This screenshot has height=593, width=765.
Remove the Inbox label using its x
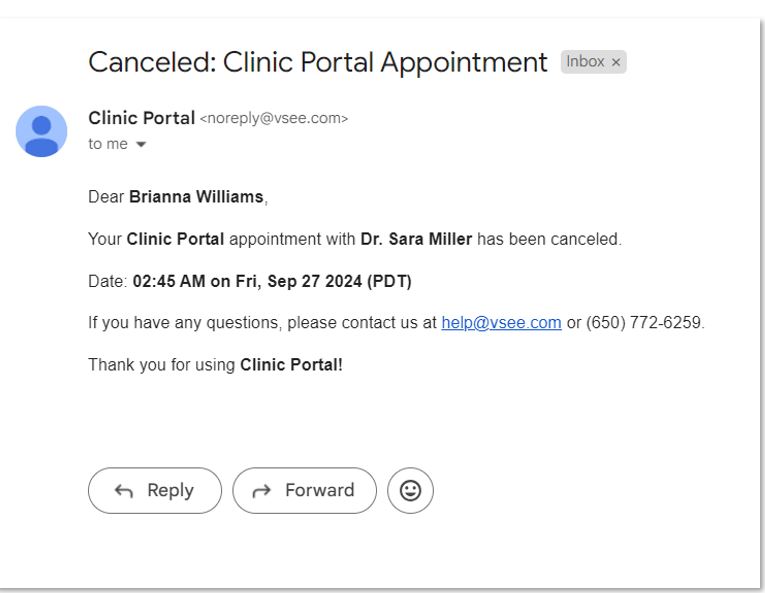[x=616, y=62]
